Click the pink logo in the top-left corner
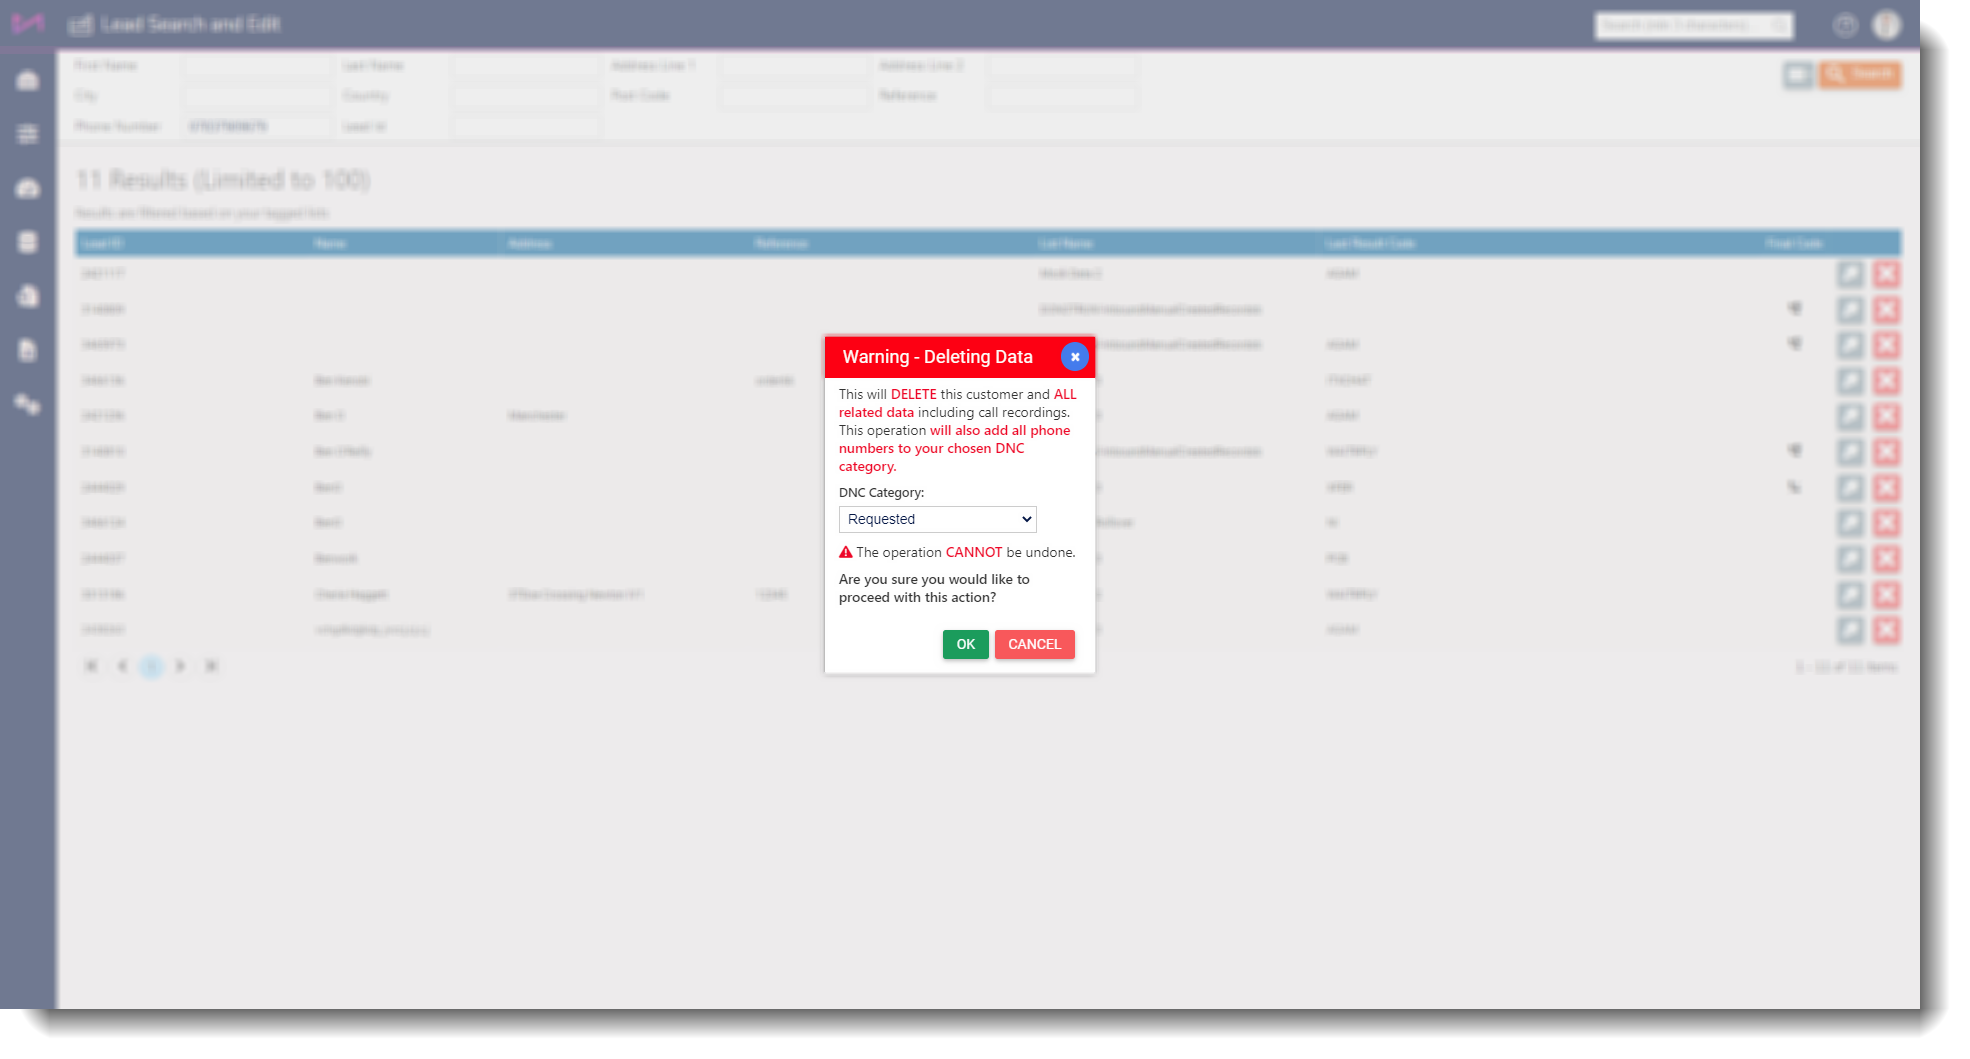This screenshot has height=1059, width=1970. 27,23
